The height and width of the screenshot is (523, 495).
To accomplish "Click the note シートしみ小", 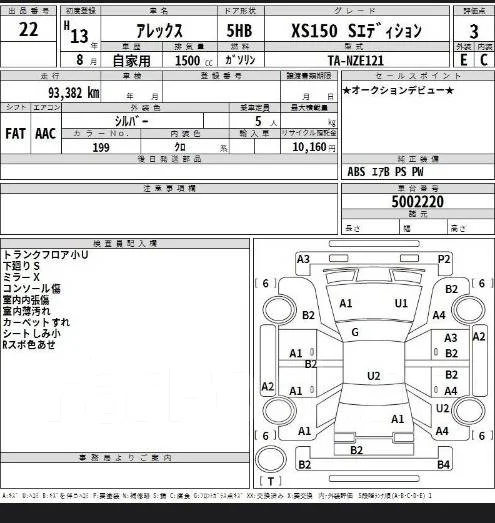I will (x=32, y=334).
